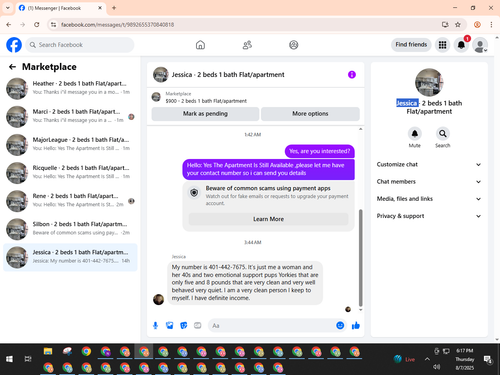Viewport: 500px width, 375px height.
Task: Open File Explorer from taskbar
Action: tap(48, 351)
